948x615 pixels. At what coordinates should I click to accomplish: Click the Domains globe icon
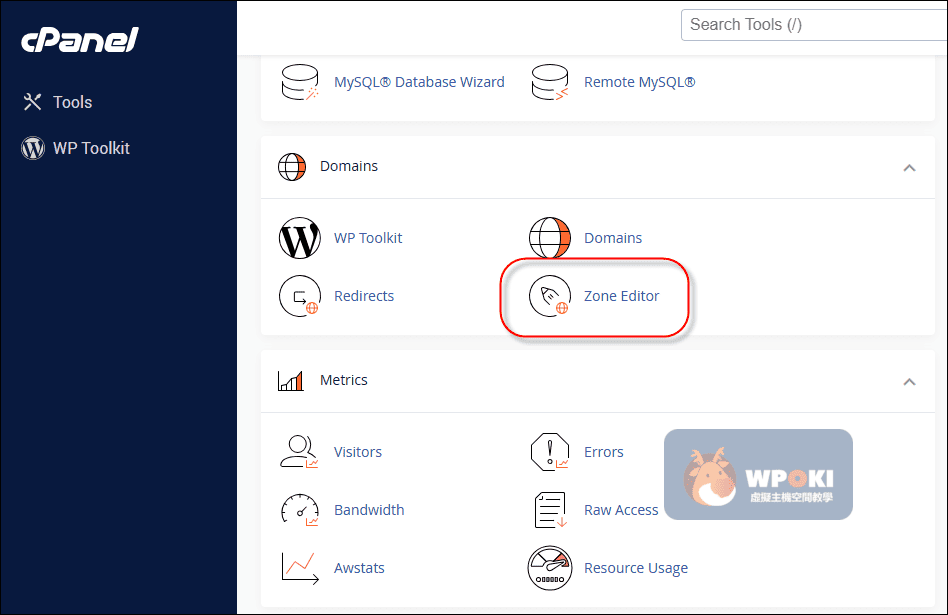click(549, 238)
